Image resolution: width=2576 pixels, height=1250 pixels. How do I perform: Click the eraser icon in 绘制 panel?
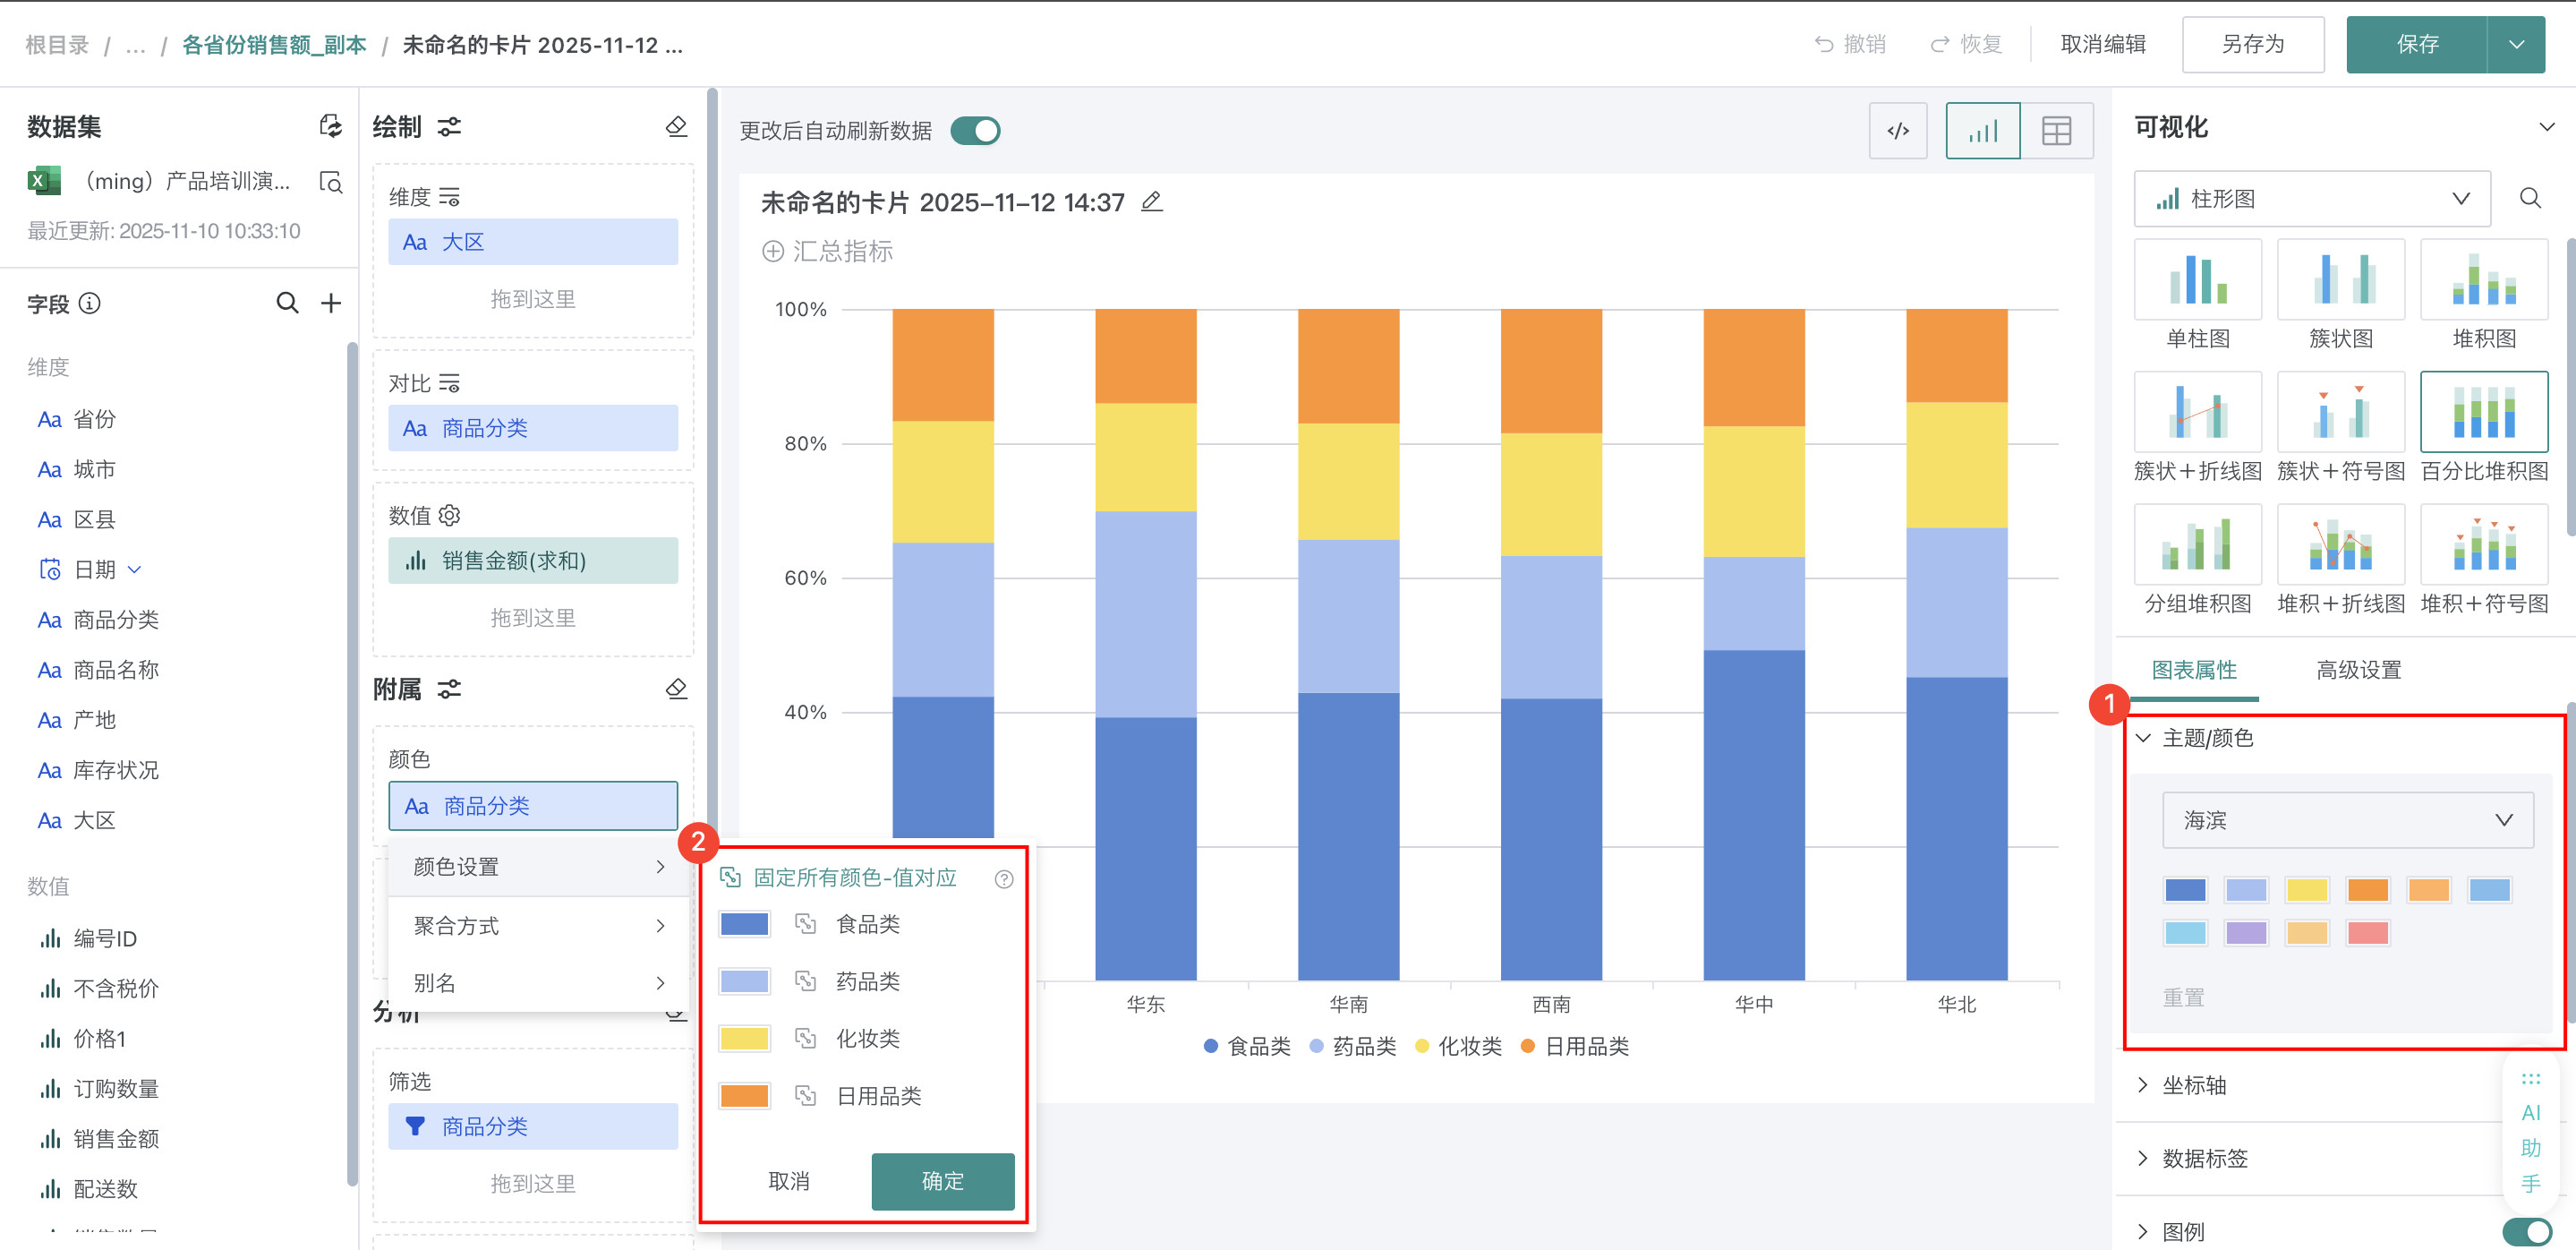click(x=676, y=126)
